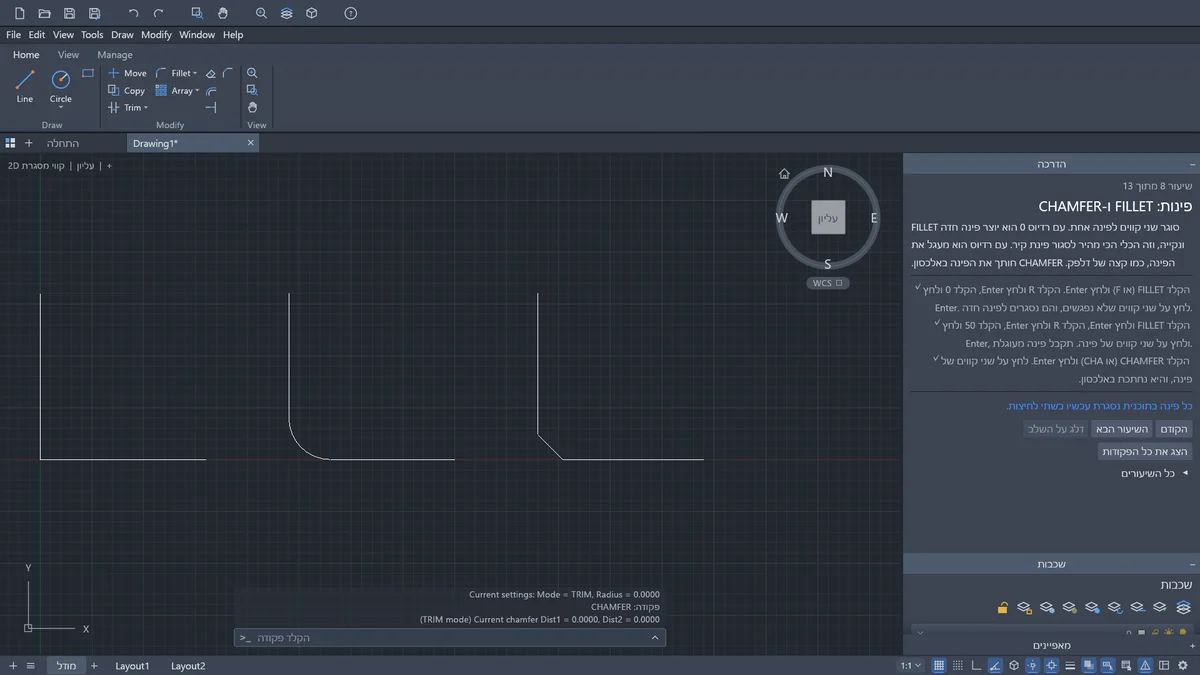Click the עליון top face of view cube
Screen dimensions: 1200x675
pos(828,217)
